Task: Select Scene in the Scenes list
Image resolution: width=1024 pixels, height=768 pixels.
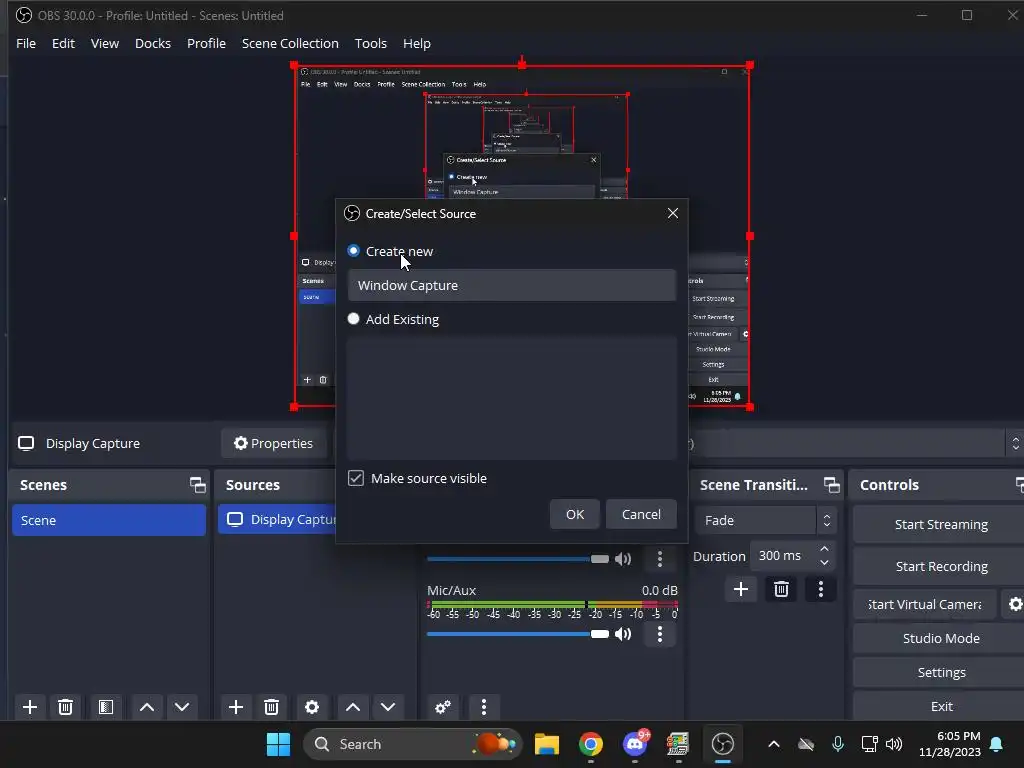Action: [109, 520]
